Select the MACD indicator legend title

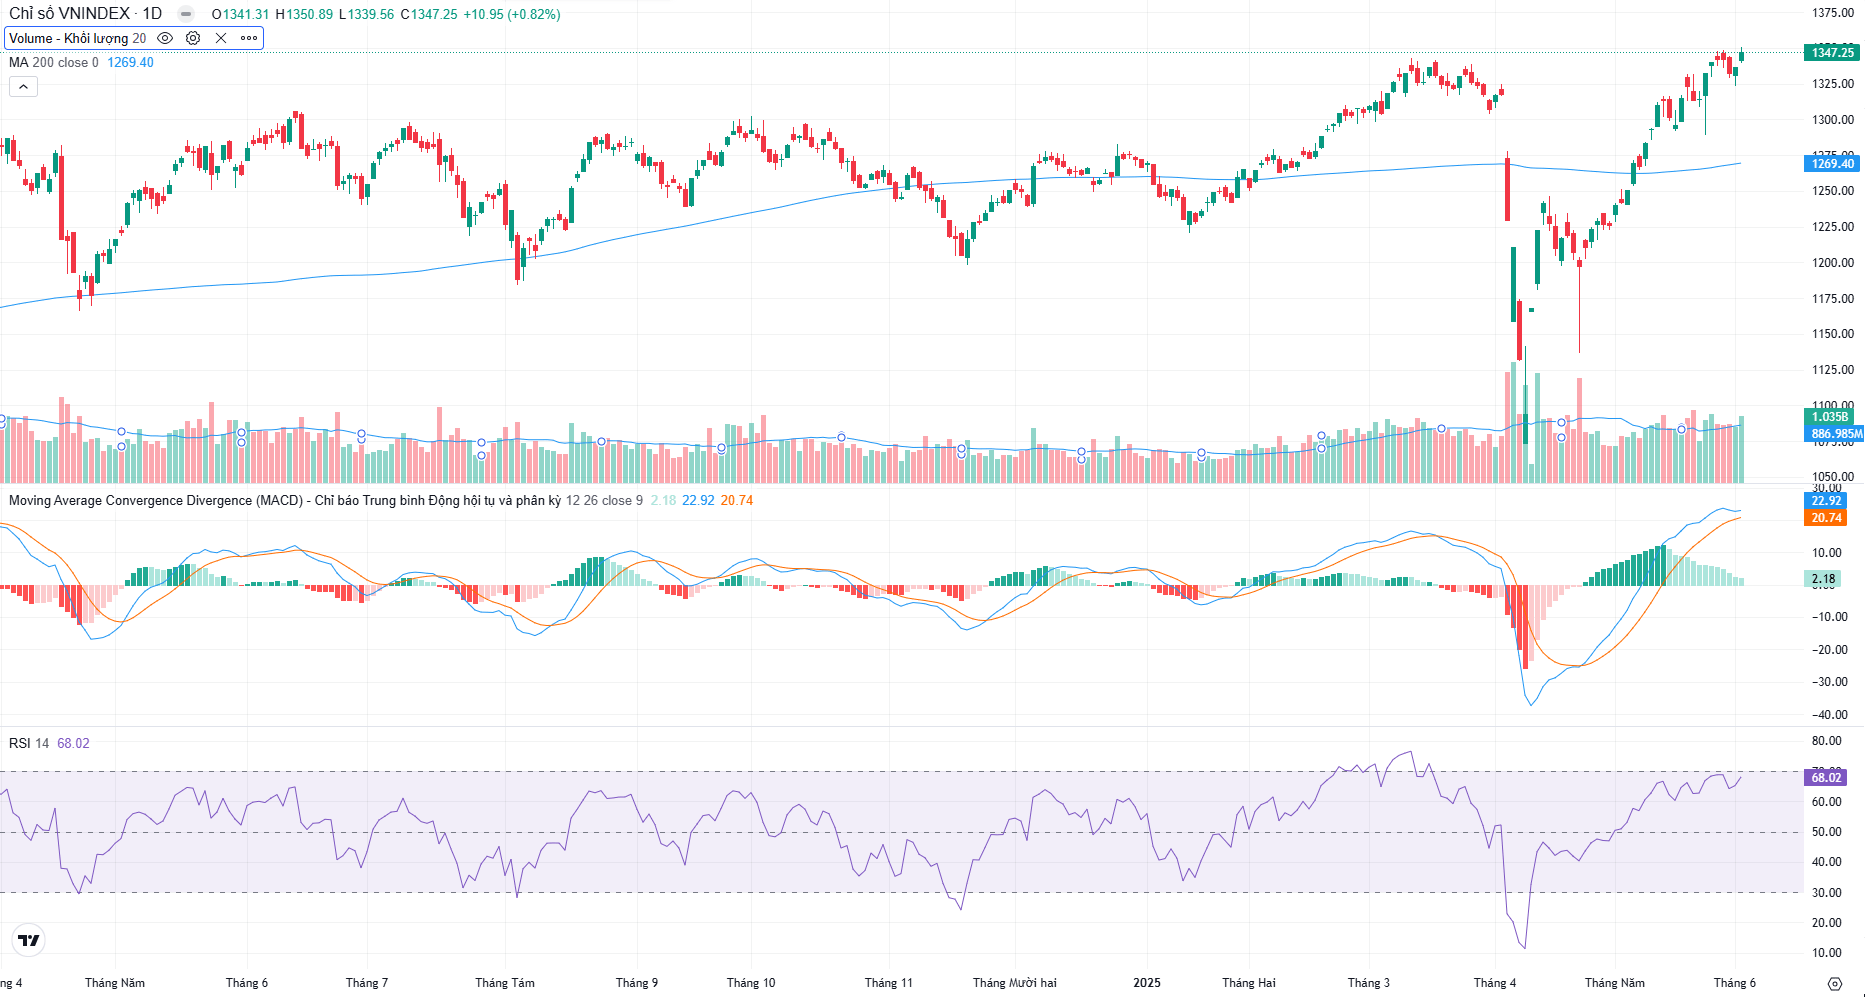tap(285, 500)
